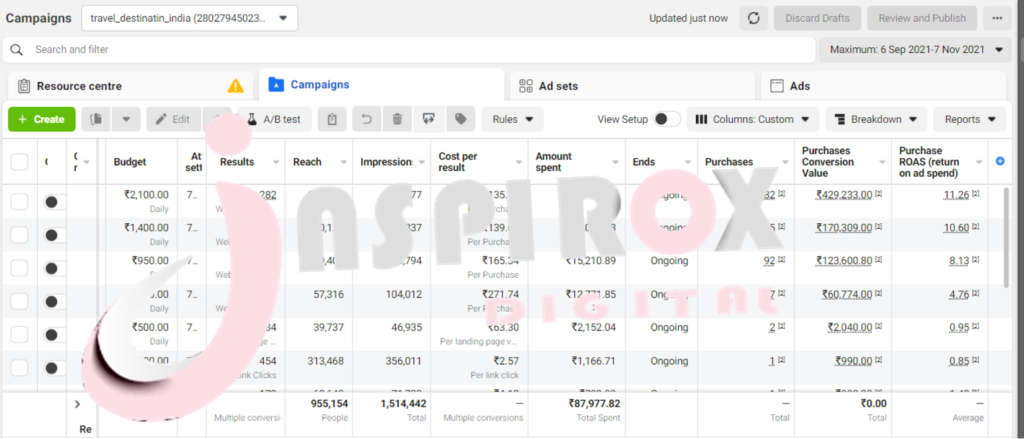Expand the Breakdown dropdown

875,119
